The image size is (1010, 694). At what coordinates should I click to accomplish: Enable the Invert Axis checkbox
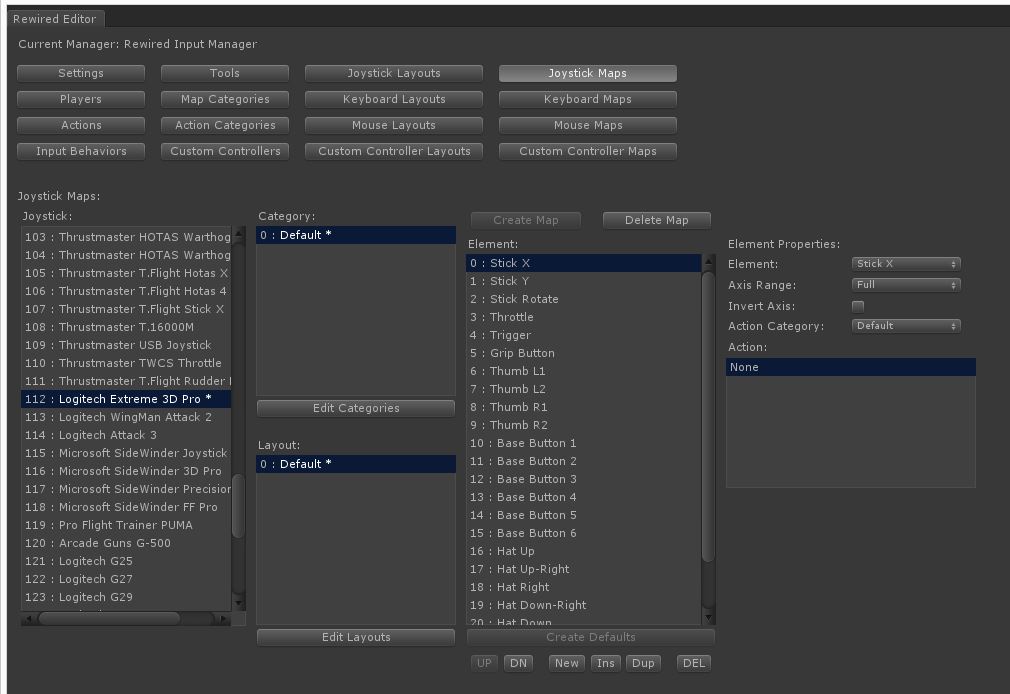pos(858,305)
